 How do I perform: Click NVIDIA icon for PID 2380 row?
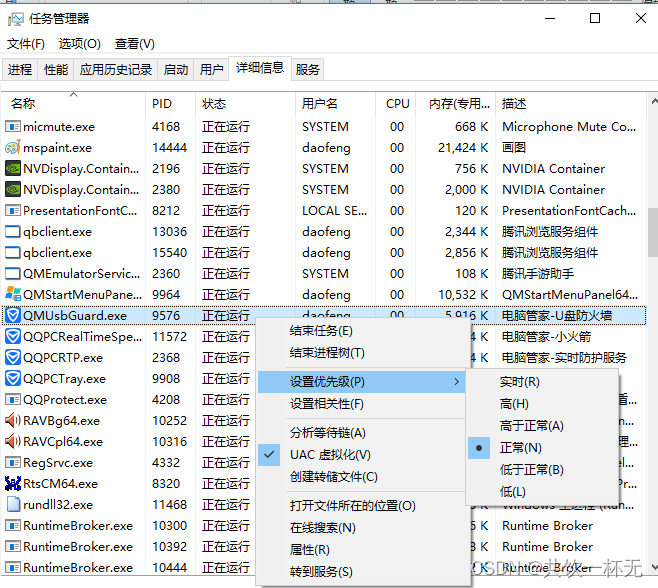[13, 189]
